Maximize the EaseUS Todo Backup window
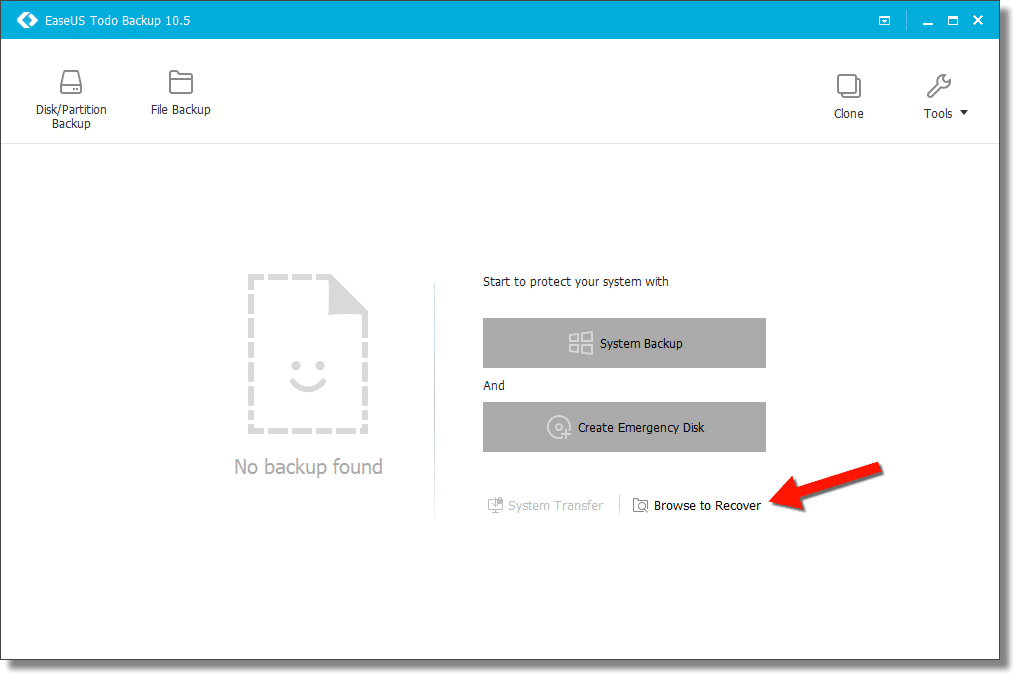Screen dimensions: 1014x674 953,21
